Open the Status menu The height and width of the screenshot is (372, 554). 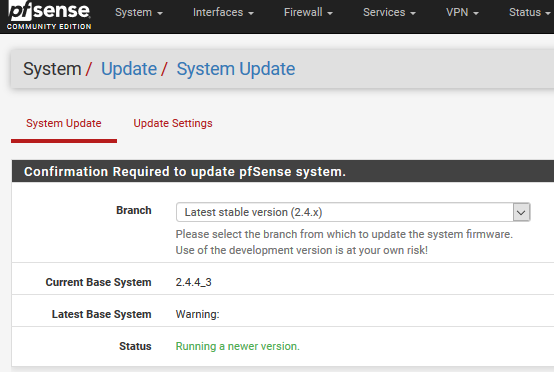(x=530, y=12)
